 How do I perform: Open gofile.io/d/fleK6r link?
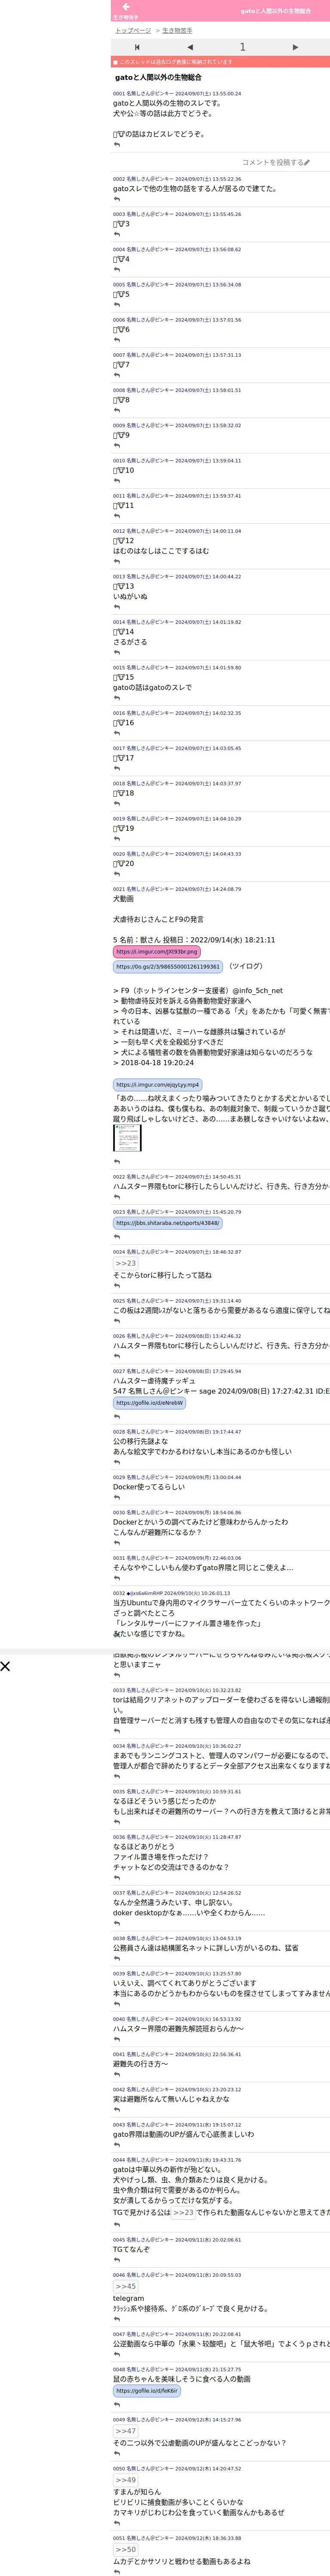[x=147, y=2391]
